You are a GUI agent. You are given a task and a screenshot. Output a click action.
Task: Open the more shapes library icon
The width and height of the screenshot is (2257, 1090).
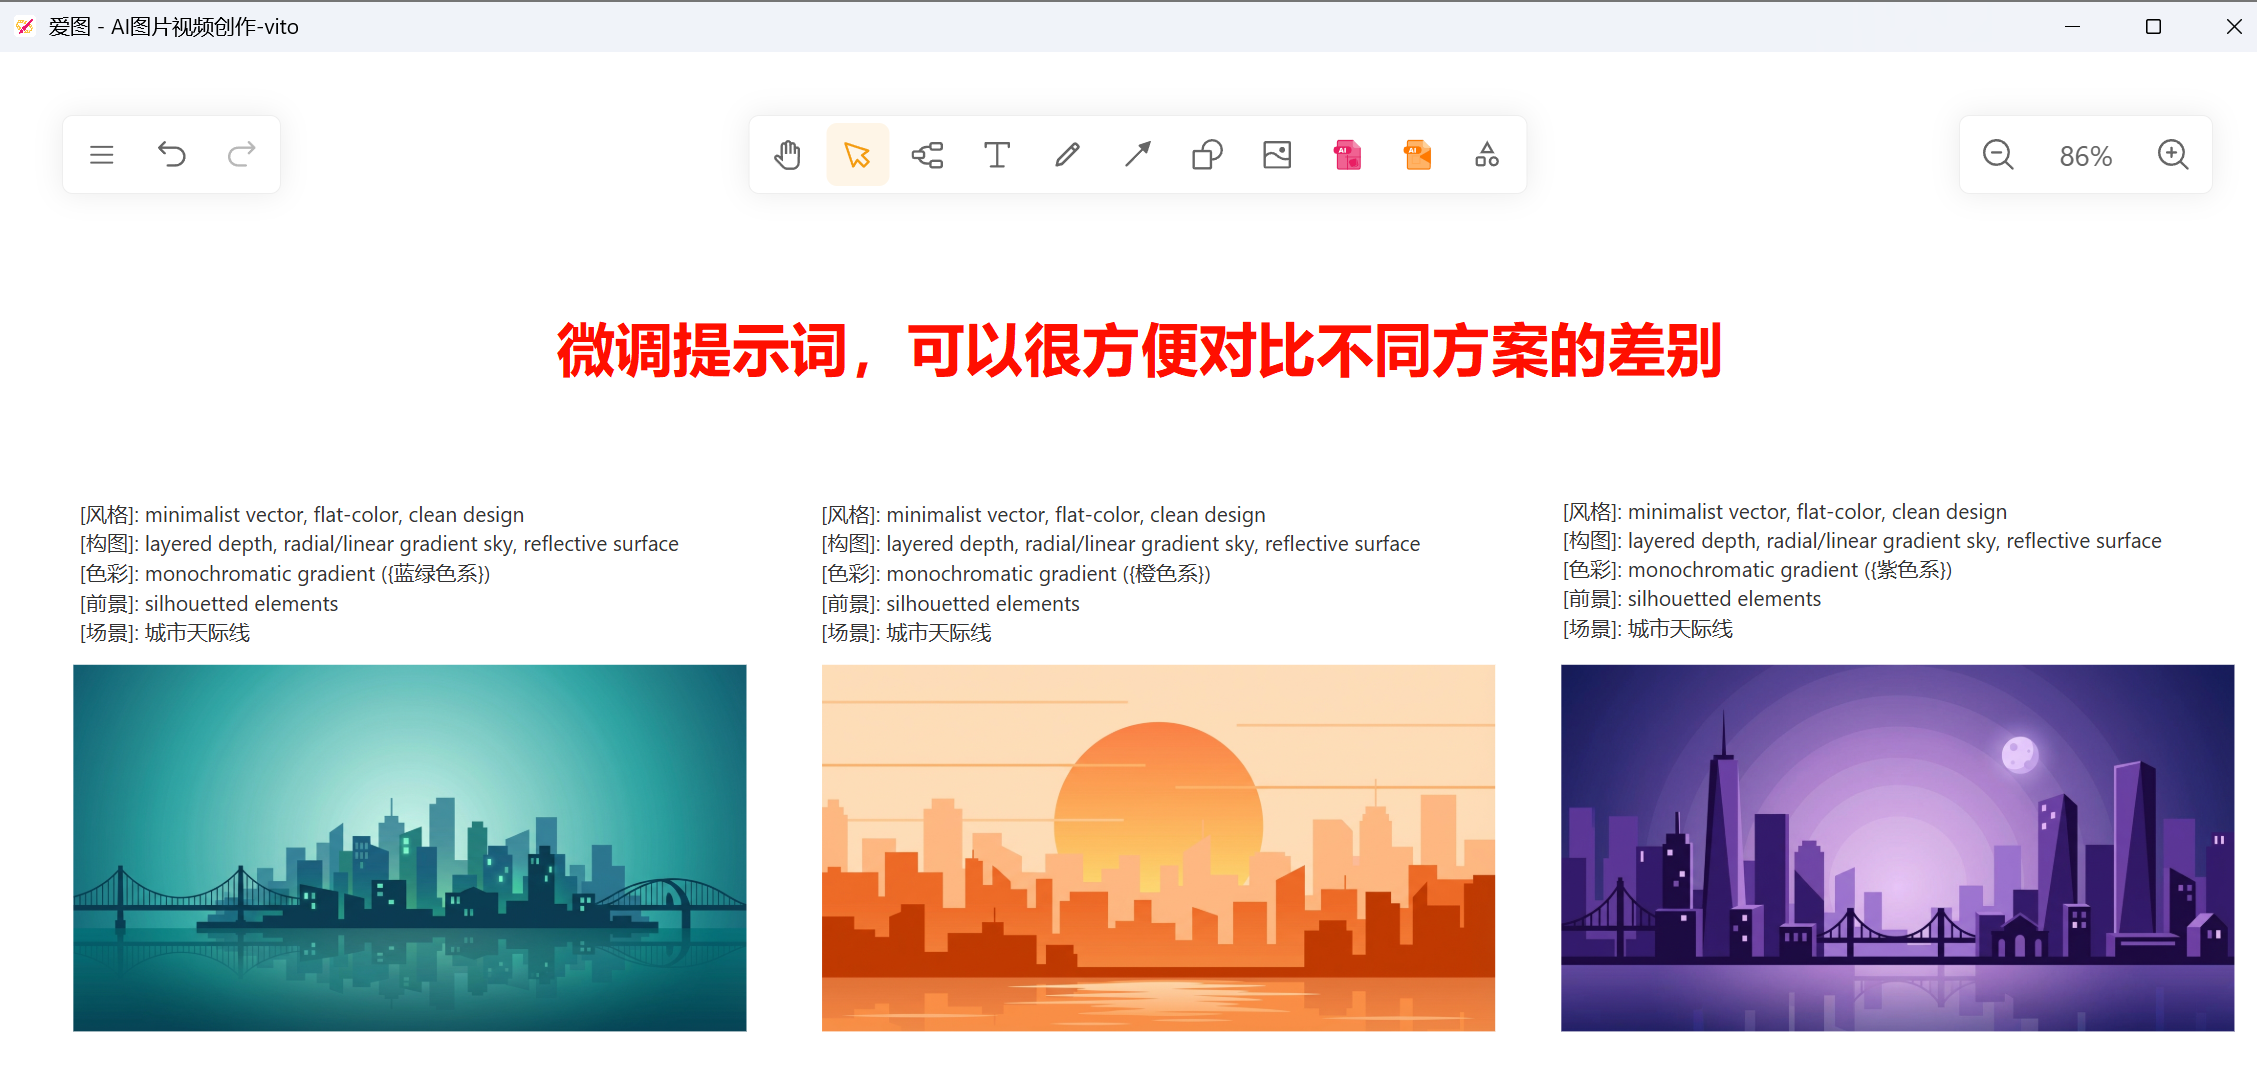click(1487, 155)
